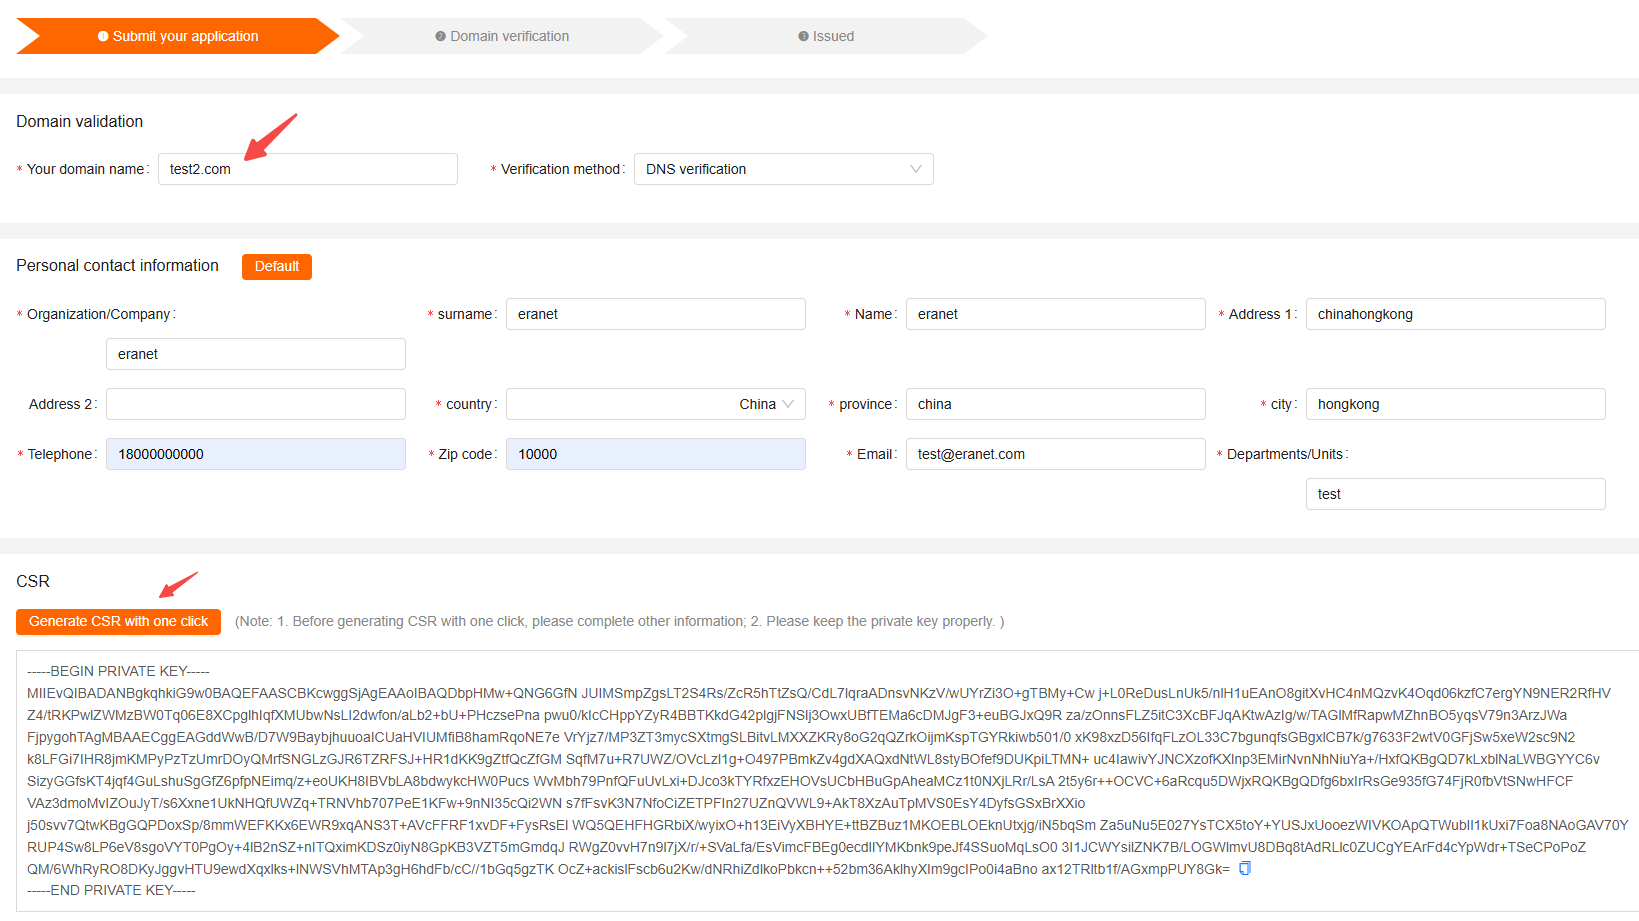The width and height of the screenshot is (1639, 921).
Task: Focus the Address 1 field
Action: (1455, 314)
